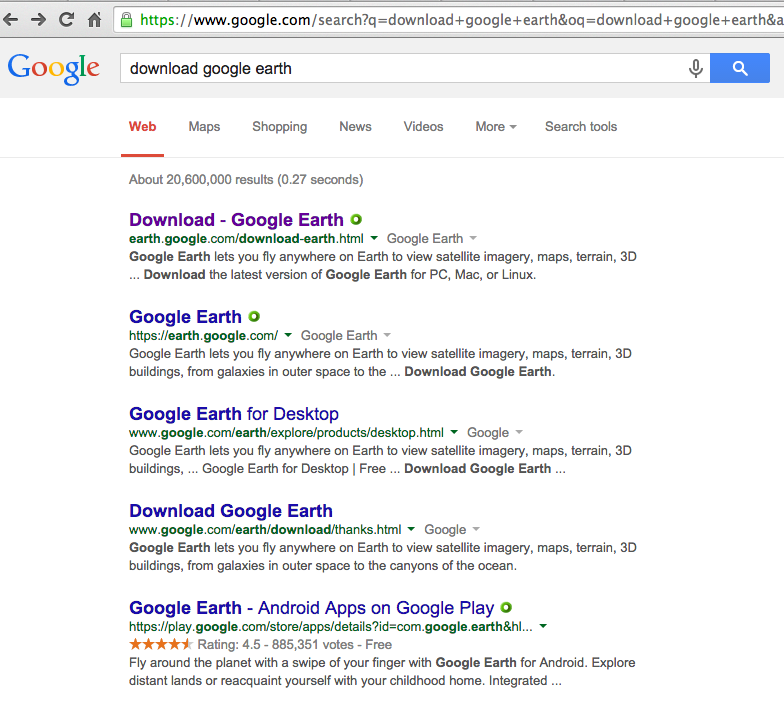Open Google author dropdown under thanks.html result
Viewport: 784px width, 702px height.
452,530
